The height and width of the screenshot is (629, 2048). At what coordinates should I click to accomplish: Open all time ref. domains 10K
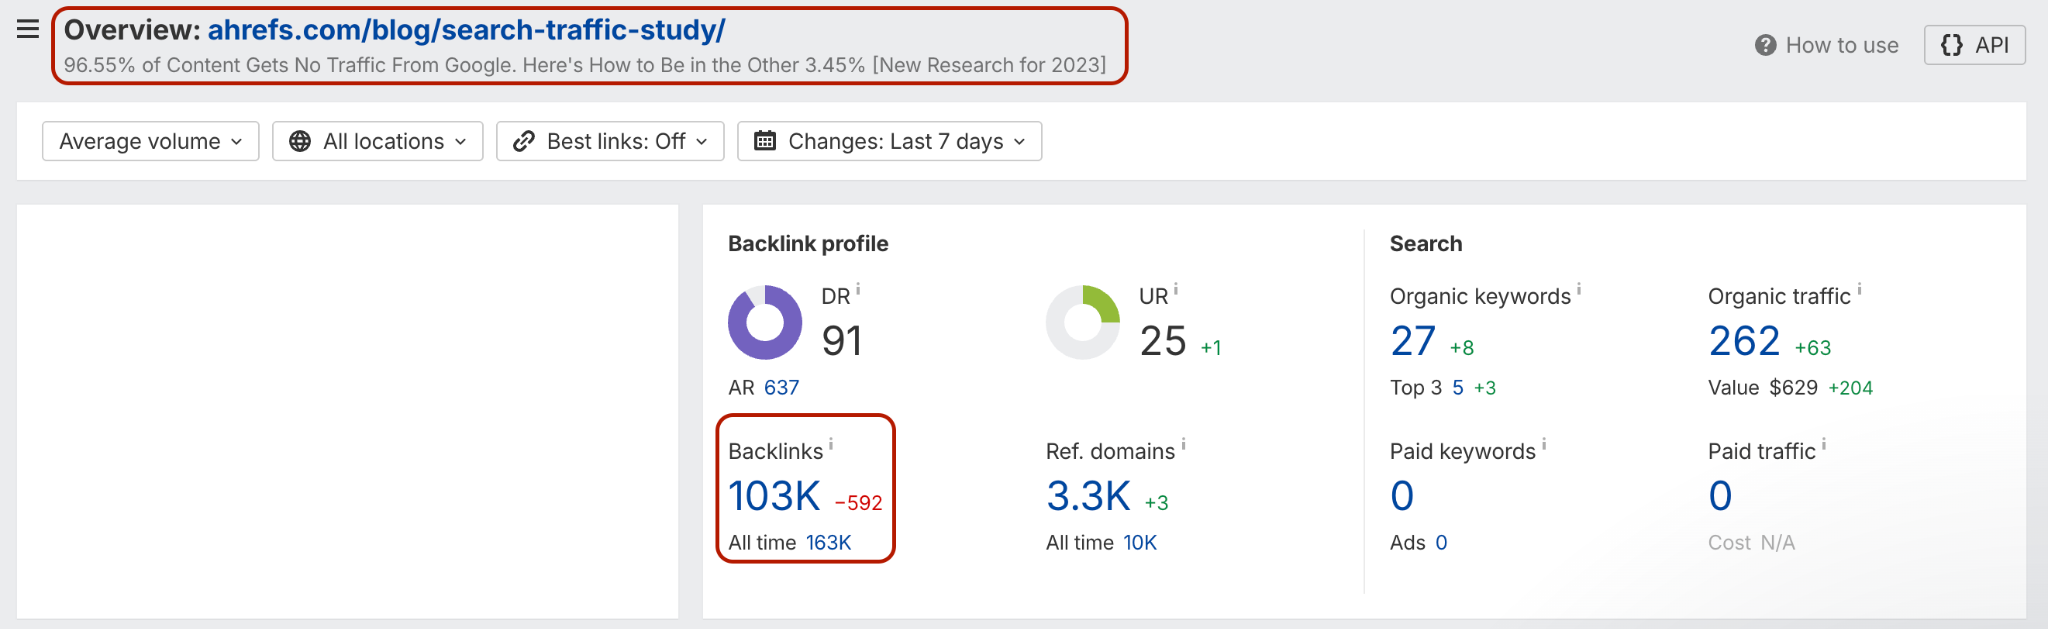click(x=1140, y=542)
